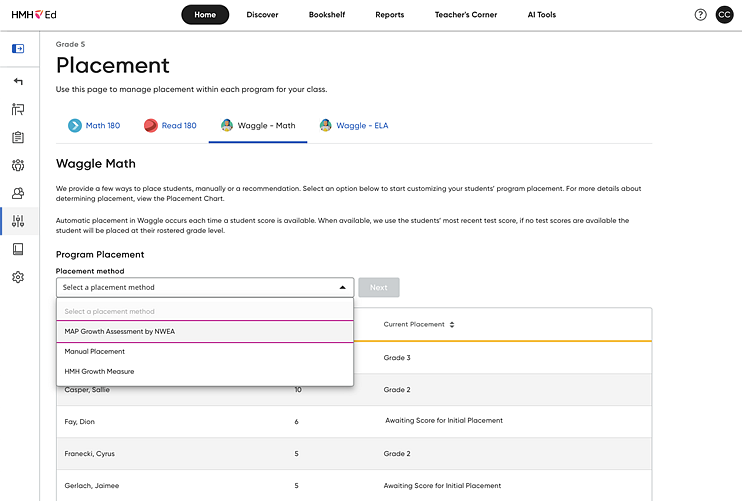The image size is (742, 501).
Task: Select student name Gerlach, Jaimee
Action: click(92, 485)
